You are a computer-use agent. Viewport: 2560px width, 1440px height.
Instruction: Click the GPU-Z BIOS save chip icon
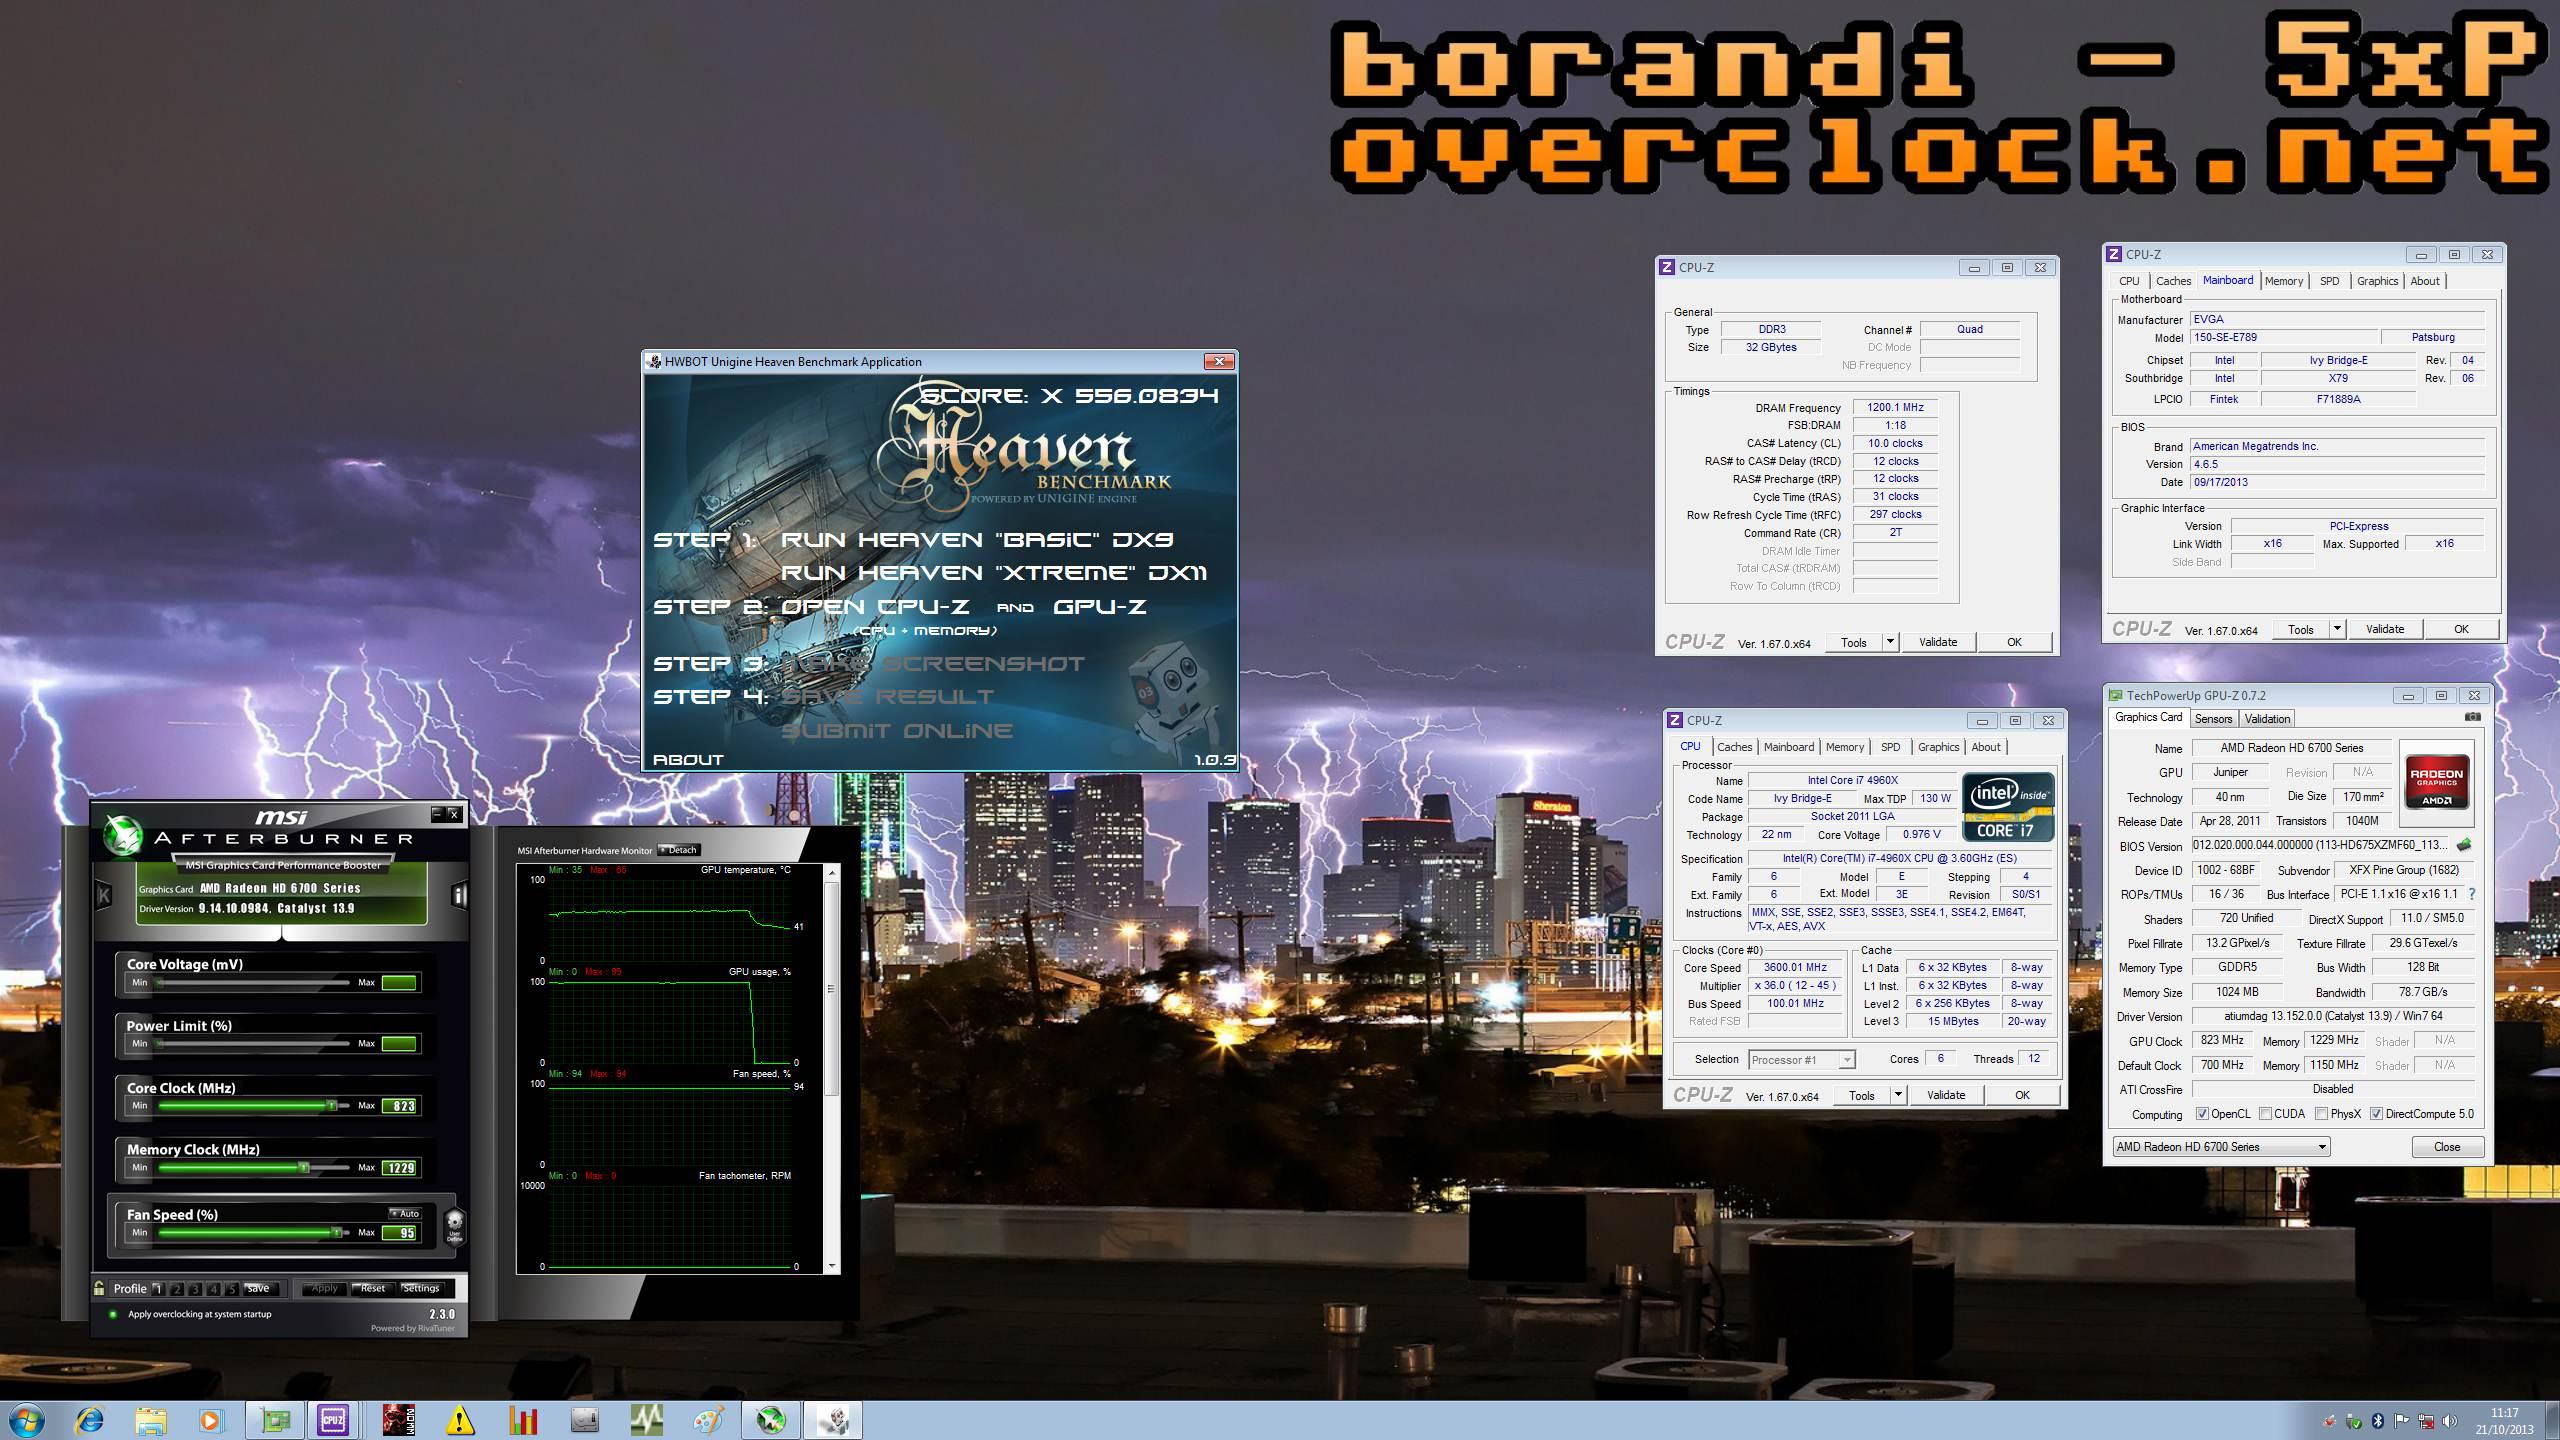[2464, 845]
